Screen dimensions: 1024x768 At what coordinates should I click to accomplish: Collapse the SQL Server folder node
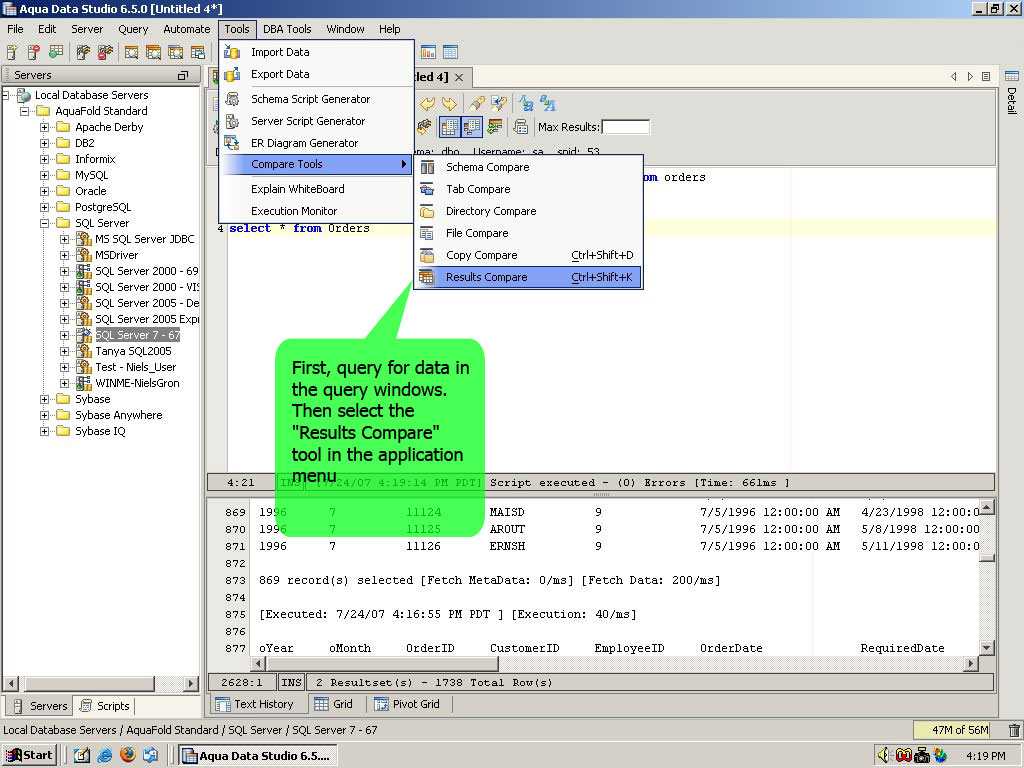[x=44, y=223]
